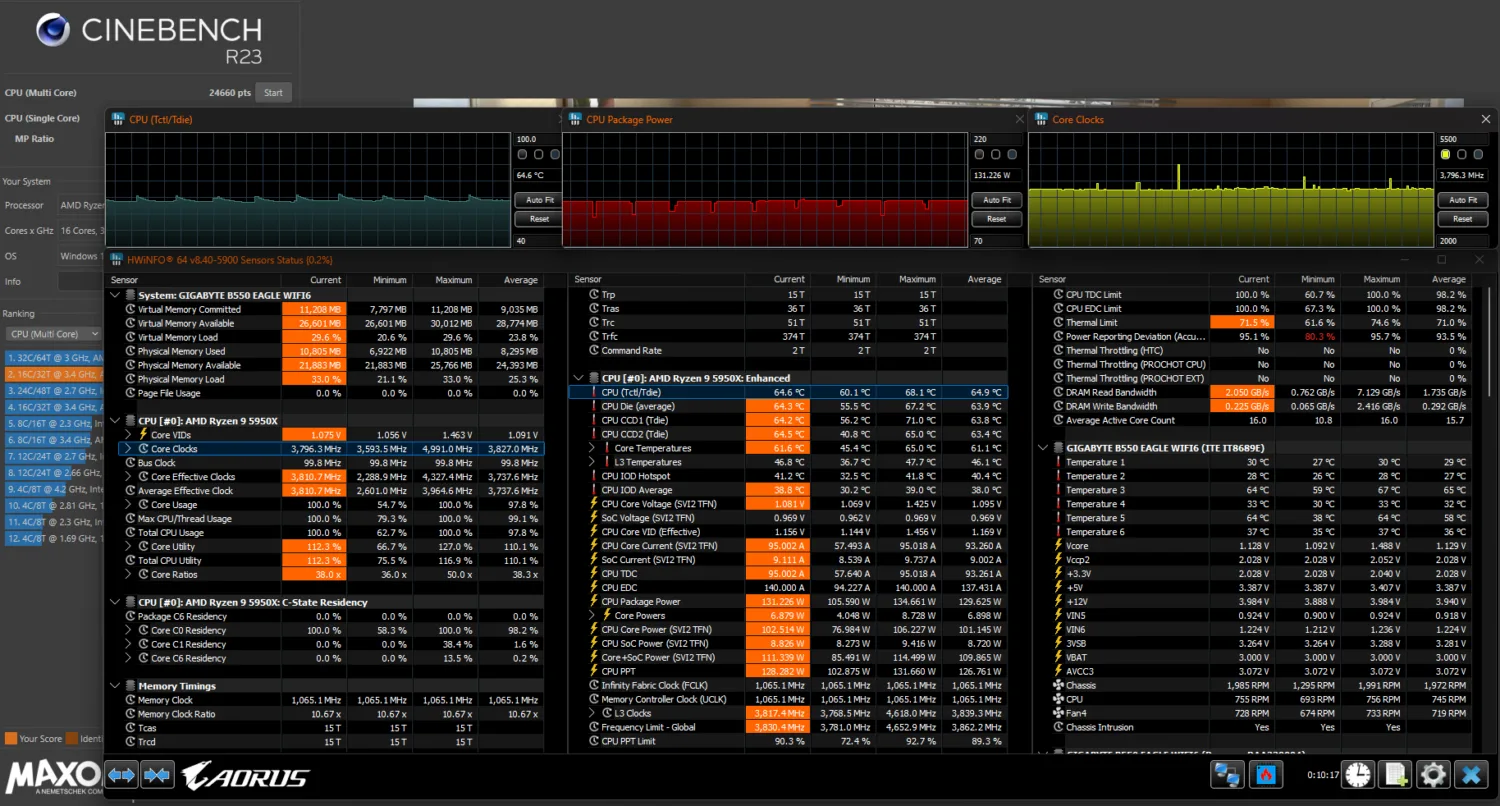Open the network remote monitoring icon in HWiNFO
Image resolution: width=1500 pixels, height=806 pixels.
tap(1227, 774)
